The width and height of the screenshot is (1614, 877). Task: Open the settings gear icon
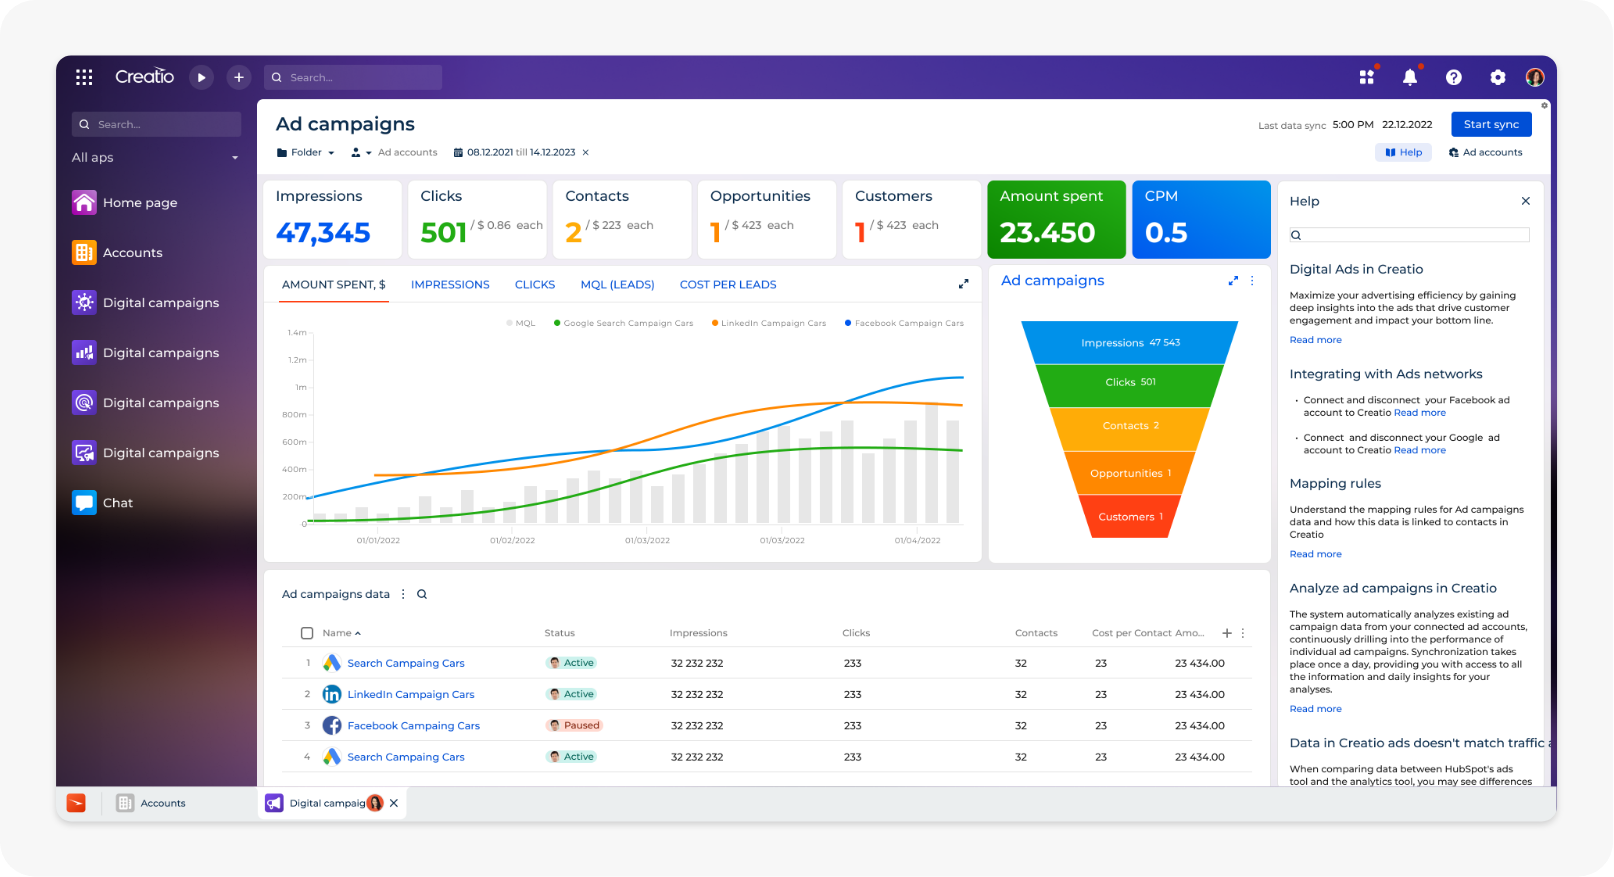(1497, 77)
